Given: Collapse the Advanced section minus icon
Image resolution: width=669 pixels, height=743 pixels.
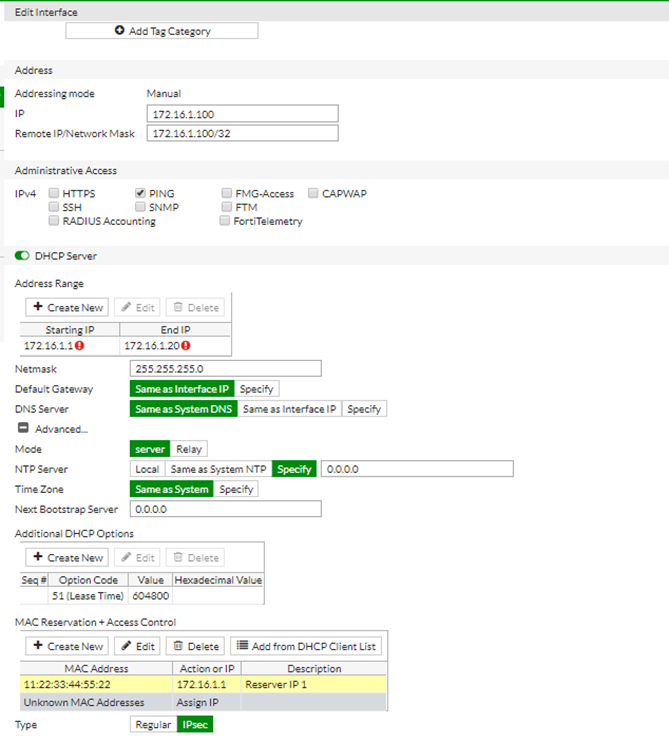Looking at the screenshot, I should tap(23, 428).
